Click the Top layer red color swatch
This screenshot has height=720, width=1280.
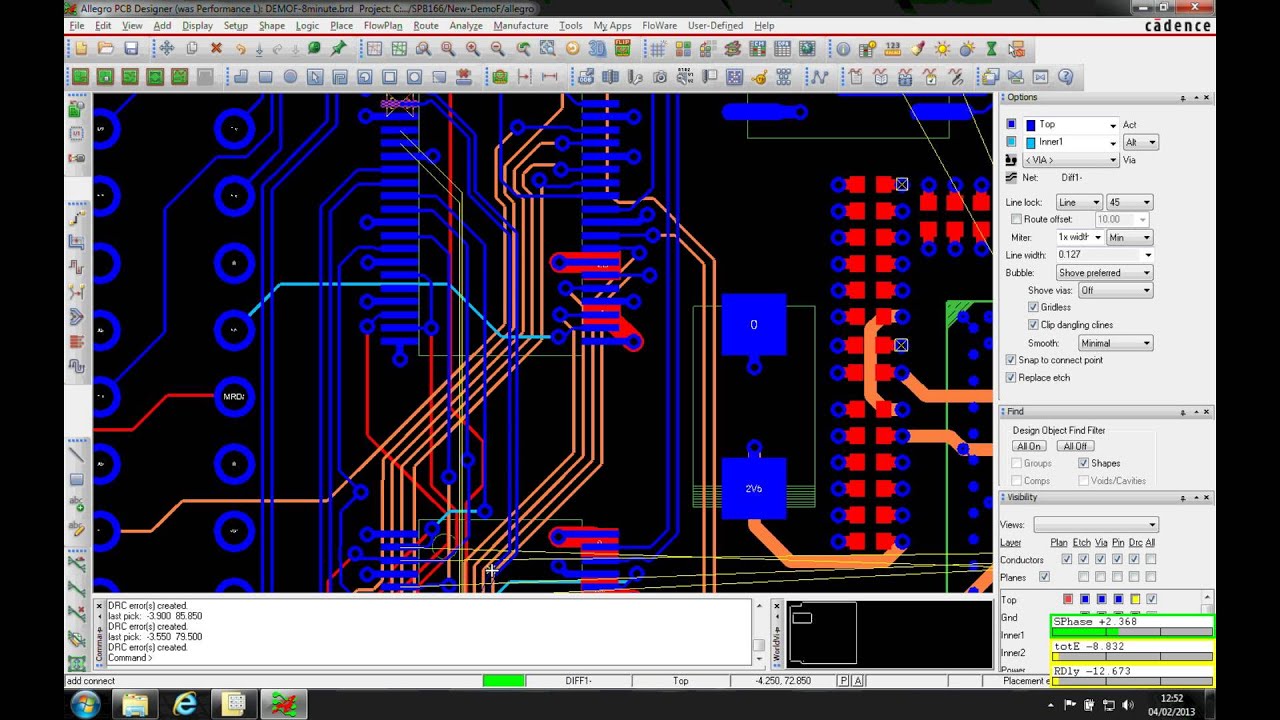1068,599
